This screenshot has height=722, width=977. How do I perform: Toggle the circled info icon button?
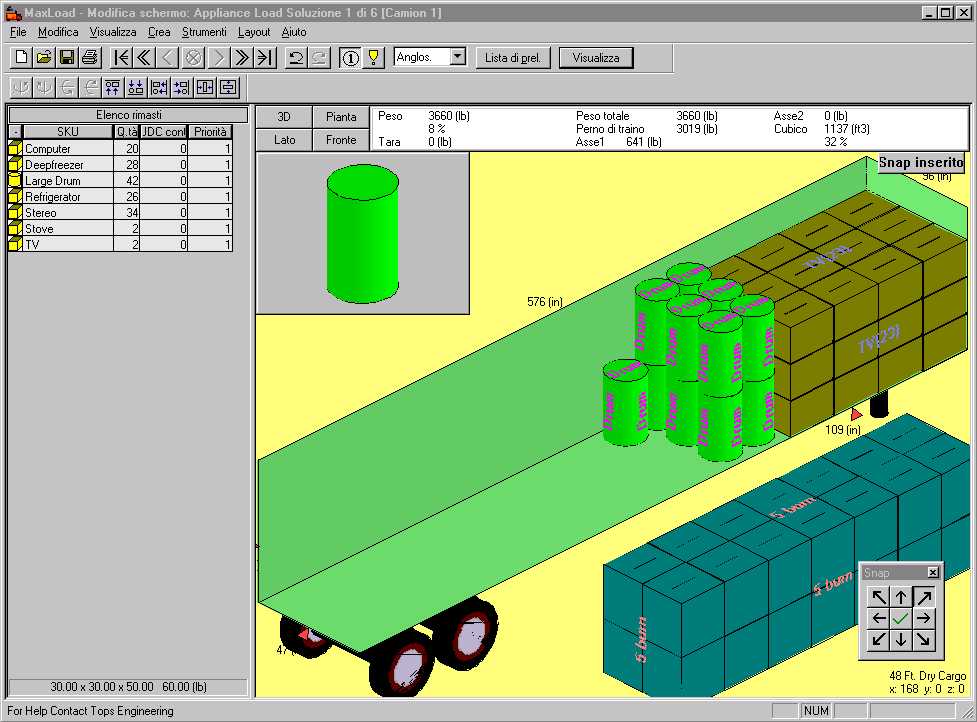pyautogui.click(x=350, y=58)
